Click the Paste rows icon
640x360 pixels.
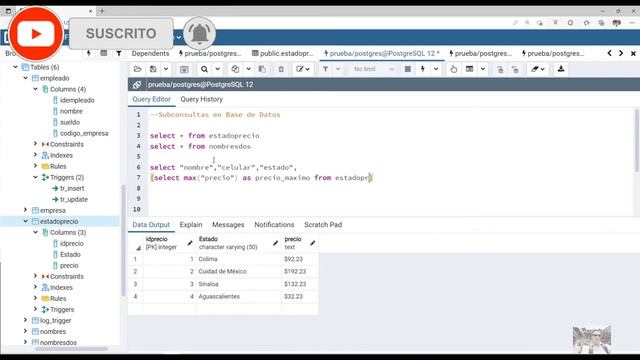(262, 69)
